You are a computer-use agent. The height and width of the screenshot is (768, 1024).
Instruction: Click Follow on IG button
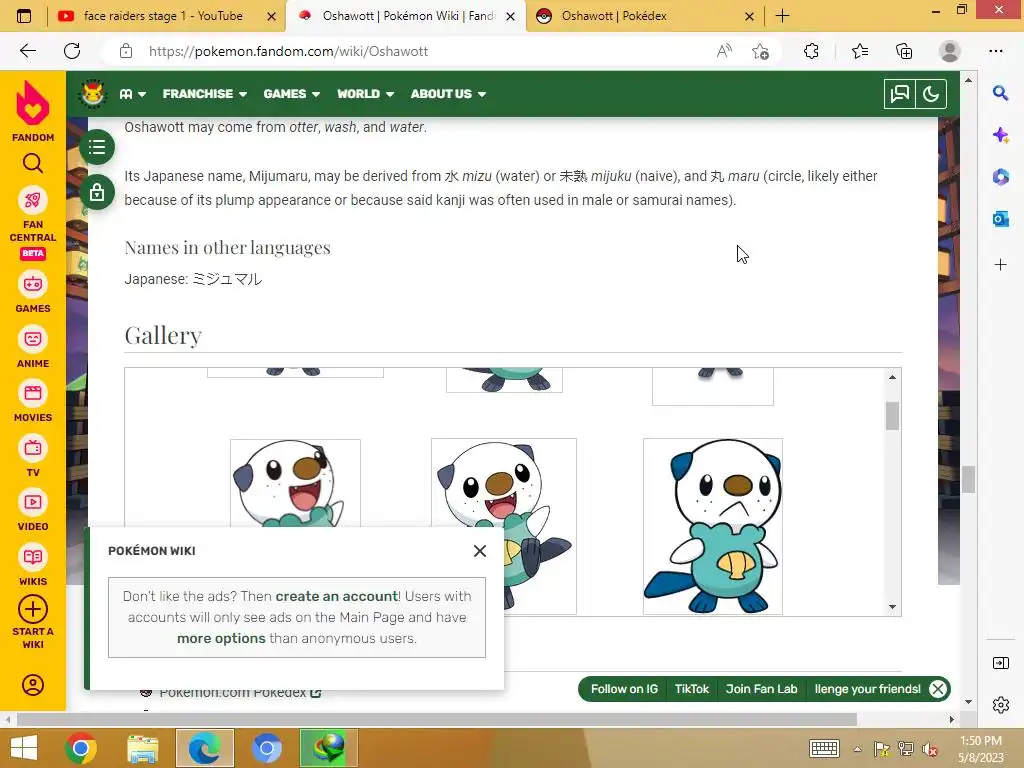(624, 689)
